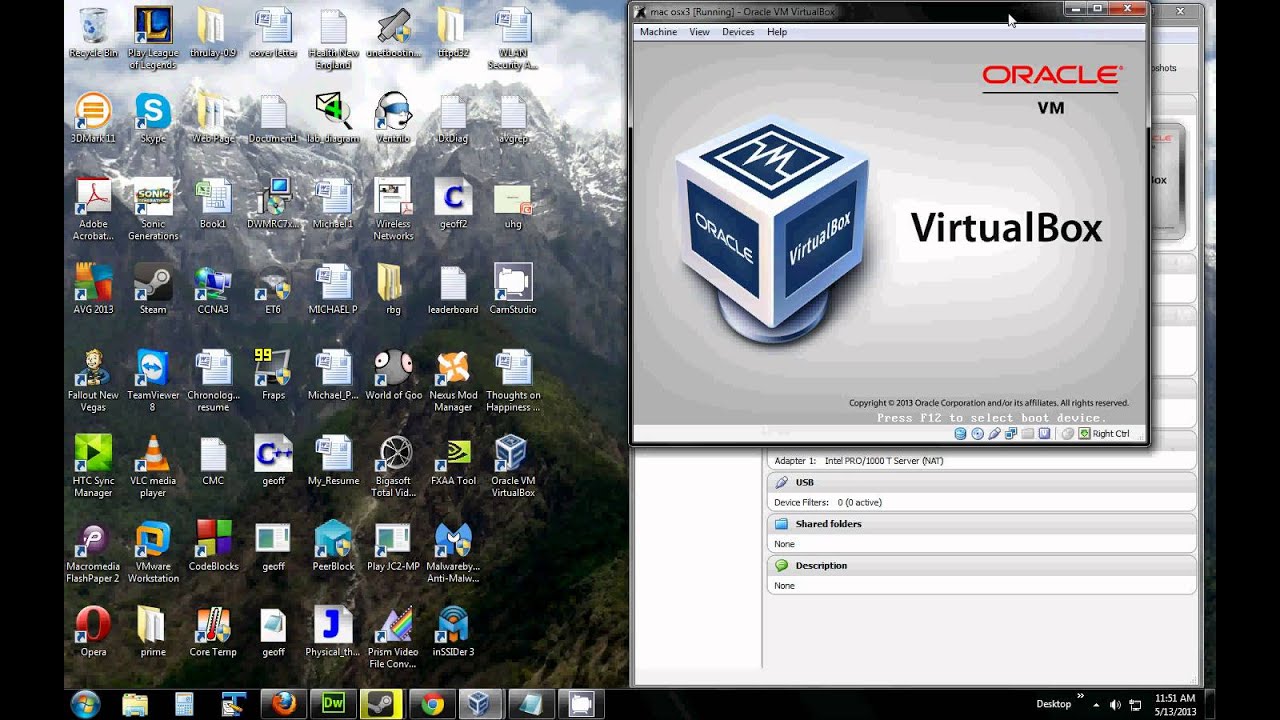The height and width of the screenshot is (720, 1280).
Task: Select the Nexus Mod Manager icon
Action: [453, 381]
